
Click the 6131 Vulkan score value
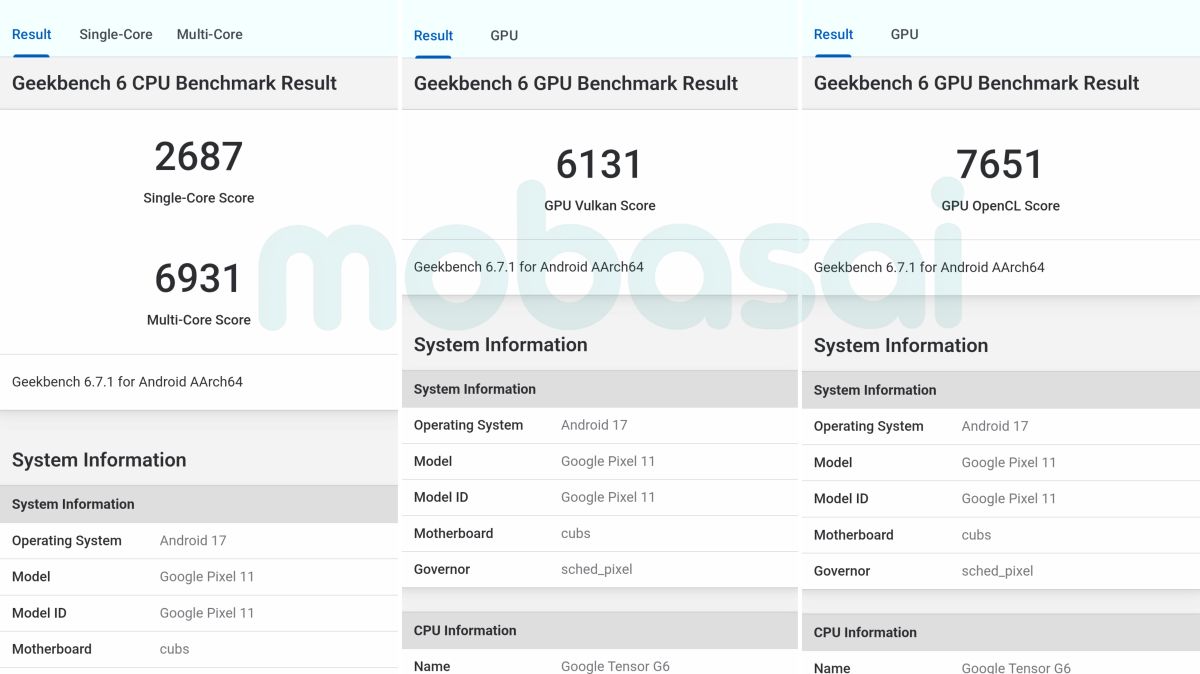[600, 165]
